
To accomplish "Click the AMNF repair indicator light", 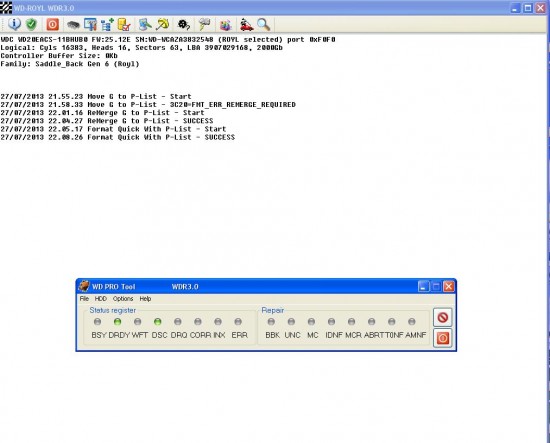I will pyautogui.click(x=412, y=322).
